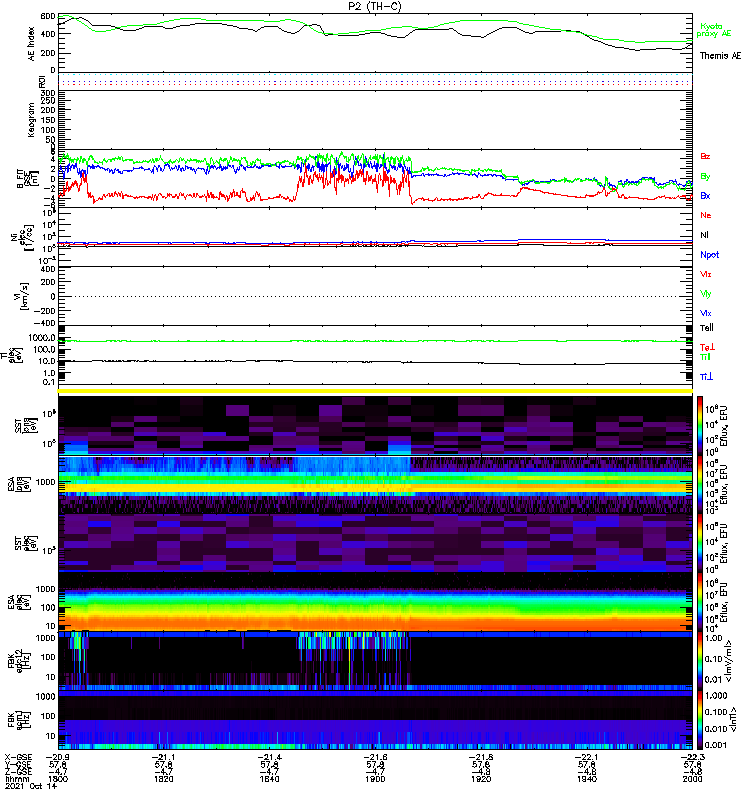Select the green "Kyoto proxy AE" legend label
This screenshot has height=800, width=750.
tap(714, 30)
